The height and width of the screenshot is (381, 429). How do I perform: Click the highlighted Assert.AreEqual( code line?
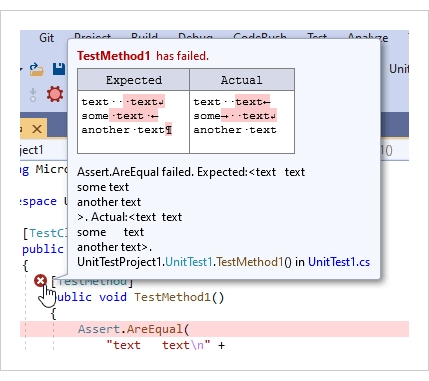click(x=214, y=329)
